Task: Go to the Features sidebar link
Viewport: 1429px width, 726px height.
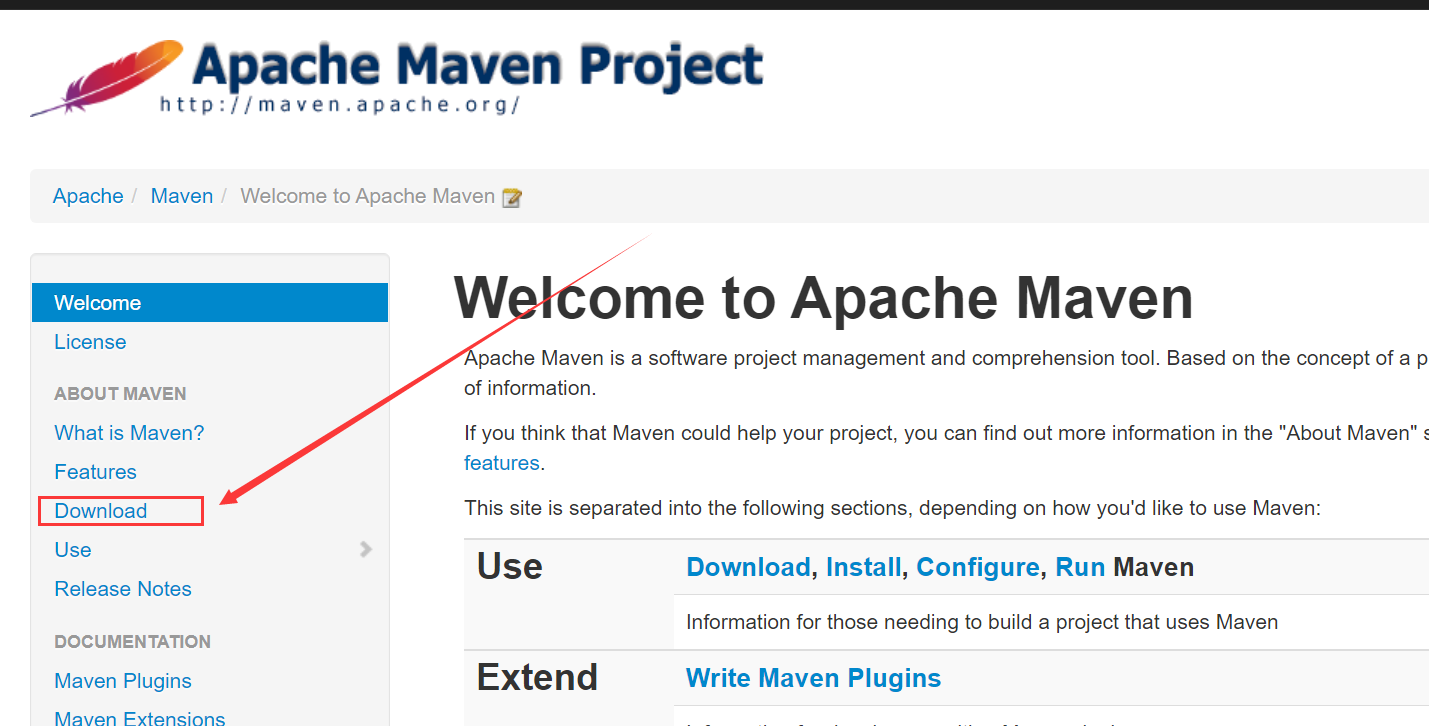Action: coord(95,472)
